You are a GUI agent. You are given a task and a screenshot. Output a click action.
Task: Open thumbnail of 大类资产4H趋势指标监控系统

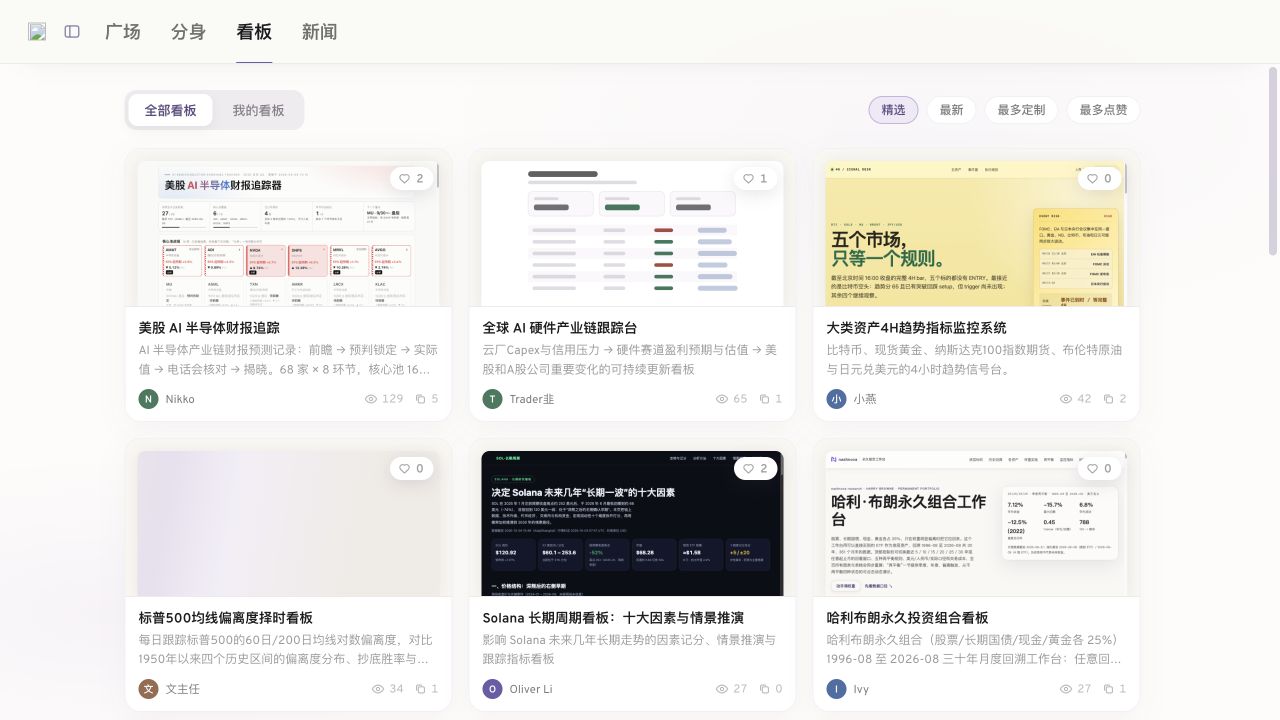pyautogui.click(x=976, y=233)
